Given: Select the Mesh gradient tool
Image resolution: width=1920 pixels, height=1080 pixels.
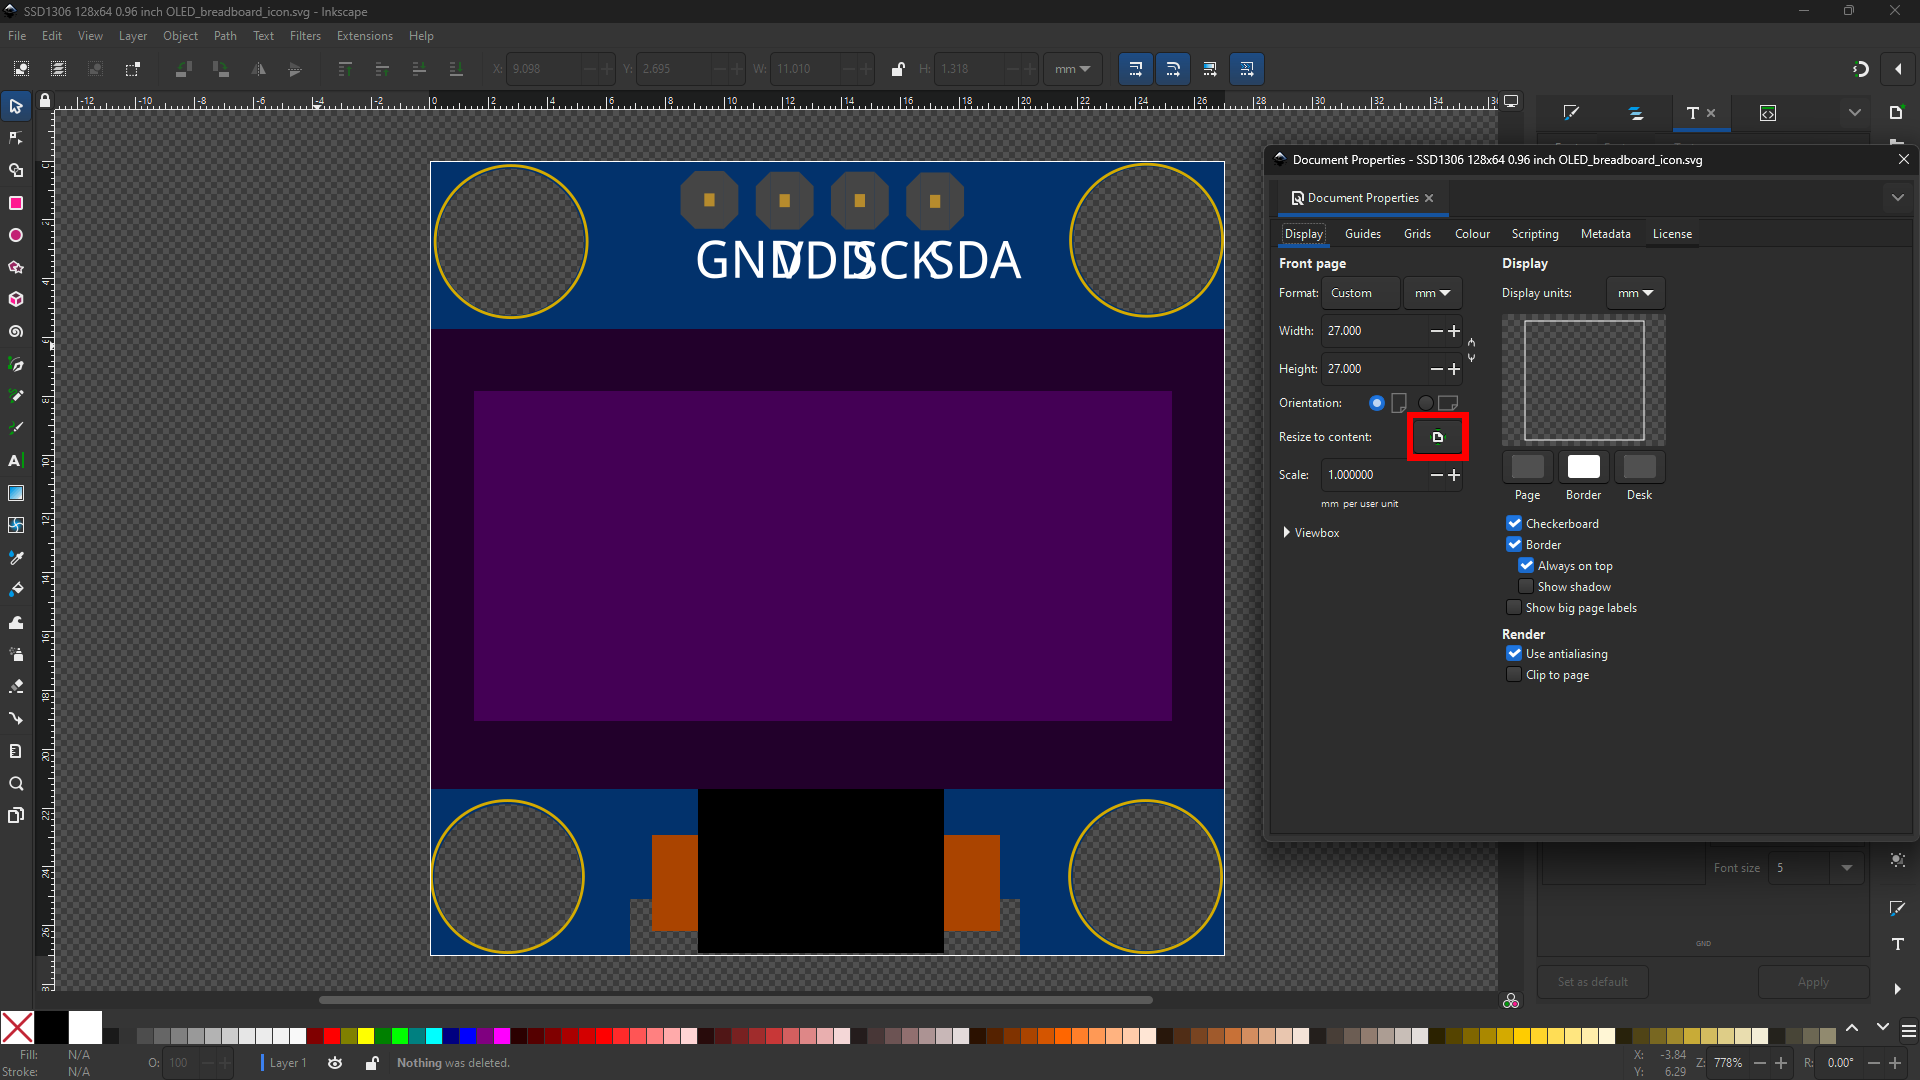Looking at the screenshot, I should (x=16, y=525).
